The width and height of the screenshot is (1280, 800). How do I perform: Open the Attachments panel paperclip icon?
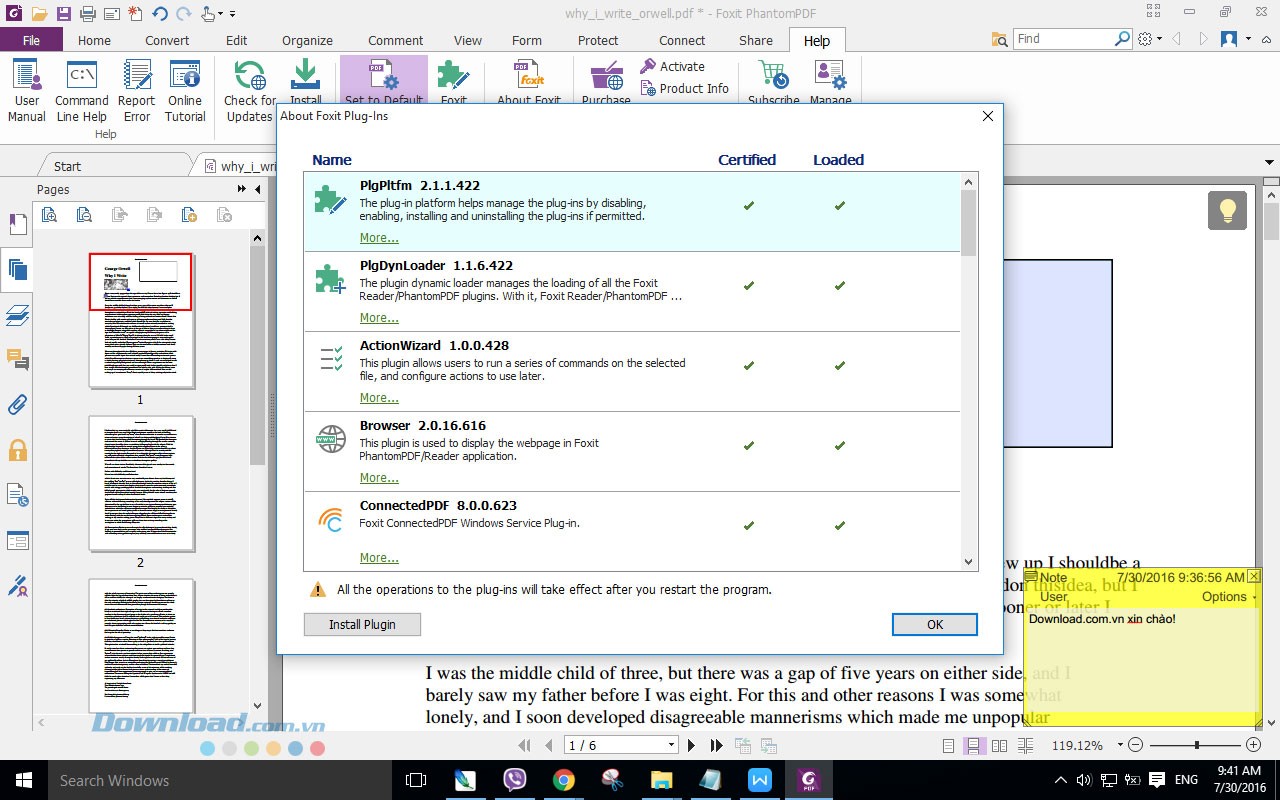click(x=17, y=405)
